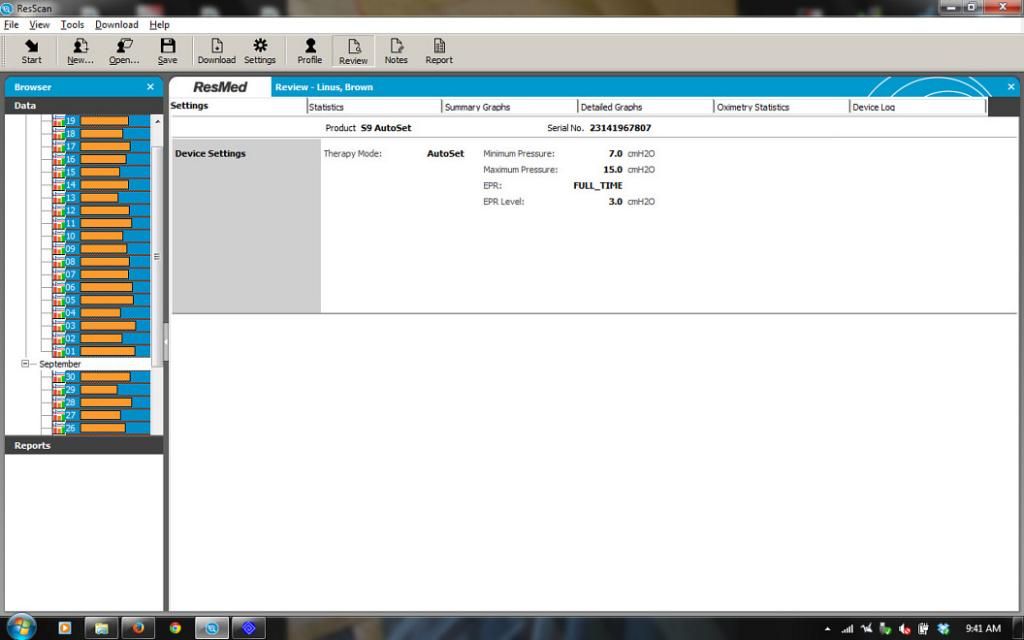
Task: Open Google Chrome from the taskbar
Action: [175, 628]
